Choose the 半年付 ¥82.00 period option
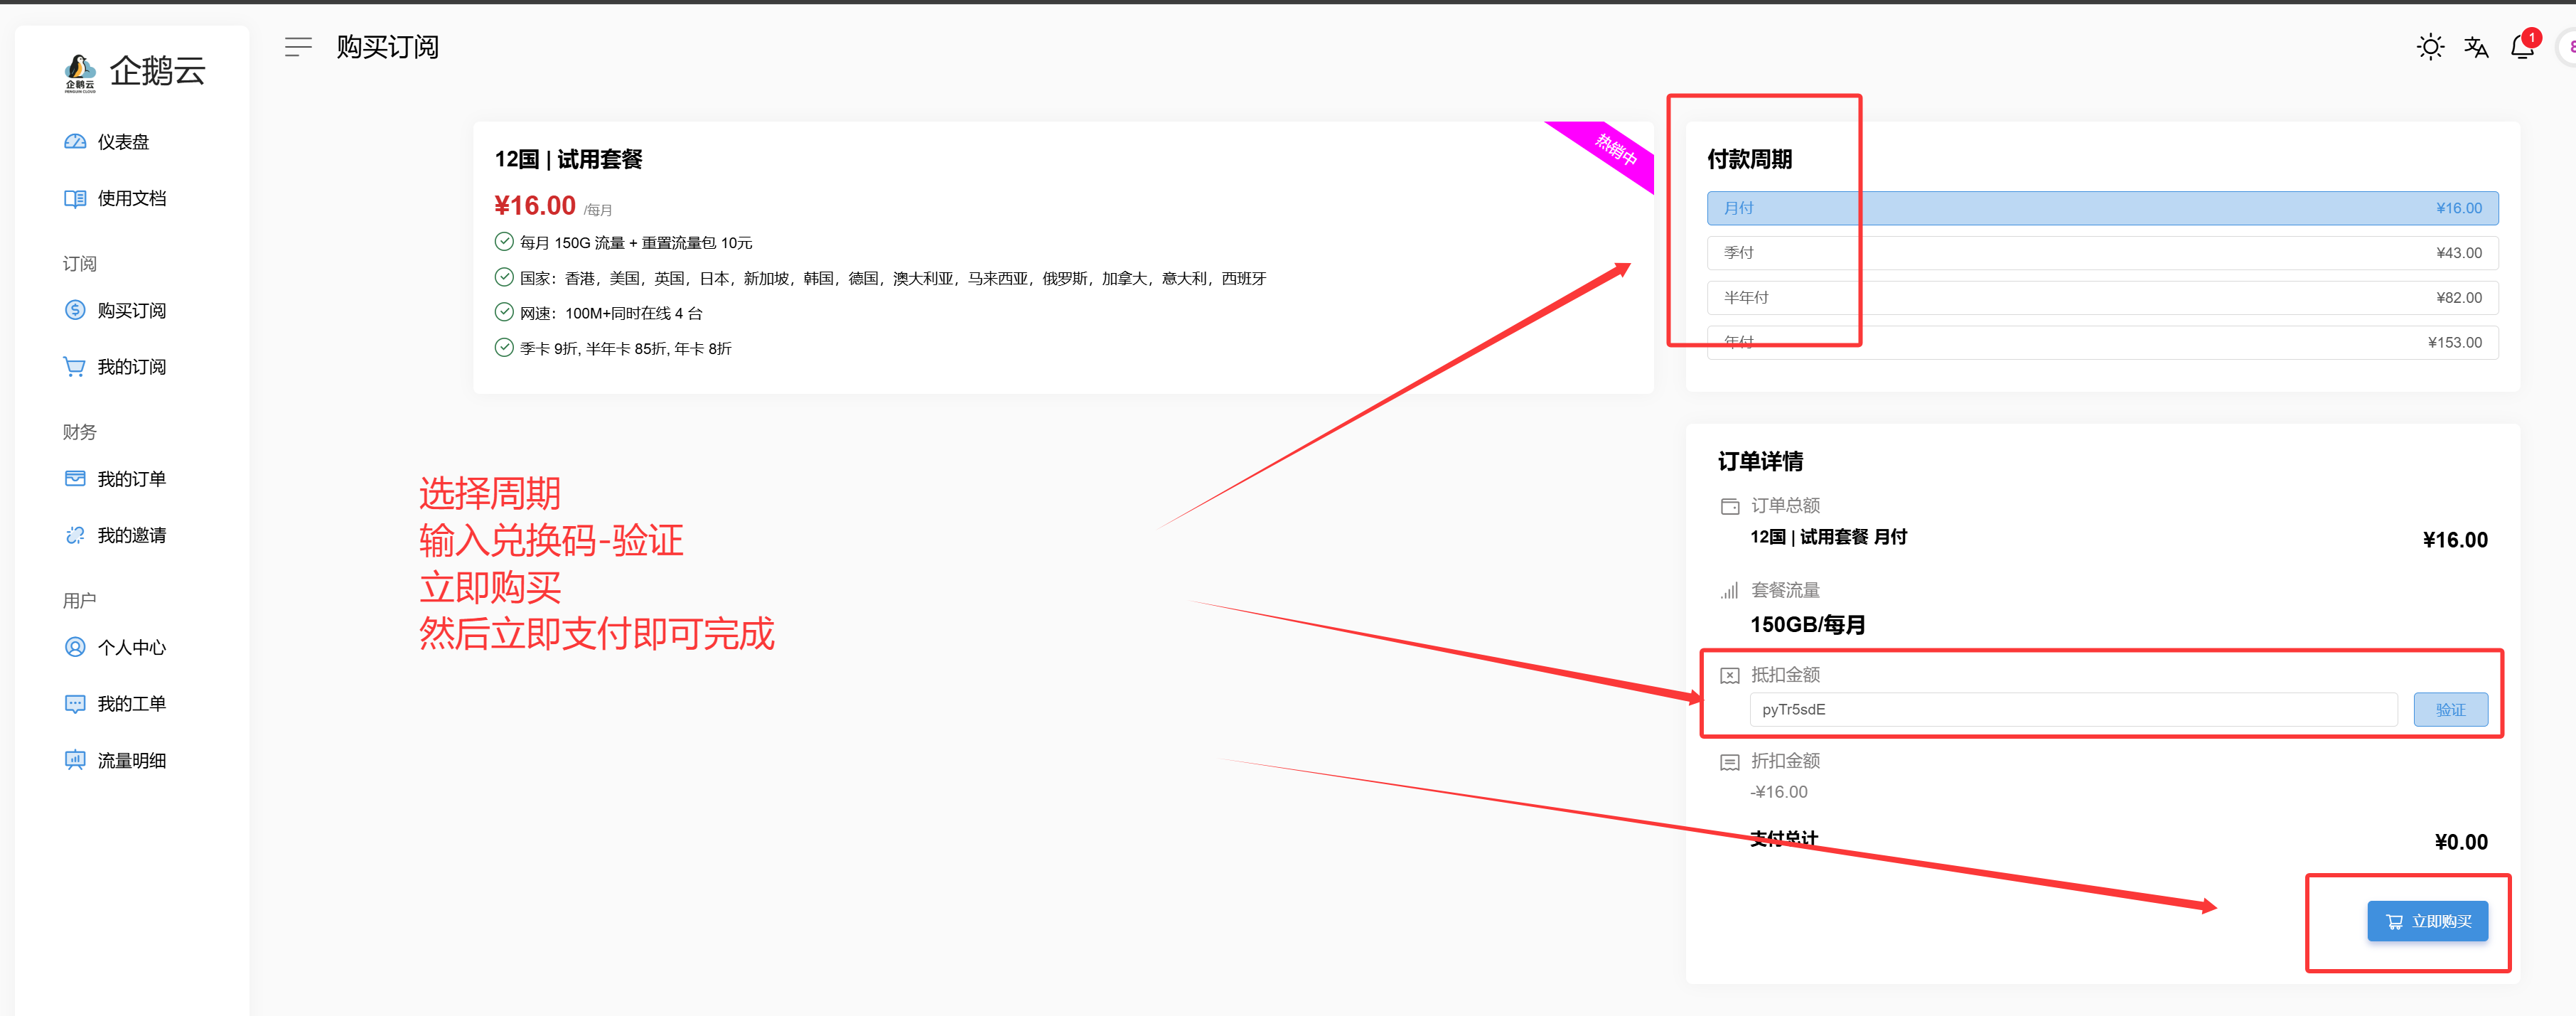 coord(2102,298)
